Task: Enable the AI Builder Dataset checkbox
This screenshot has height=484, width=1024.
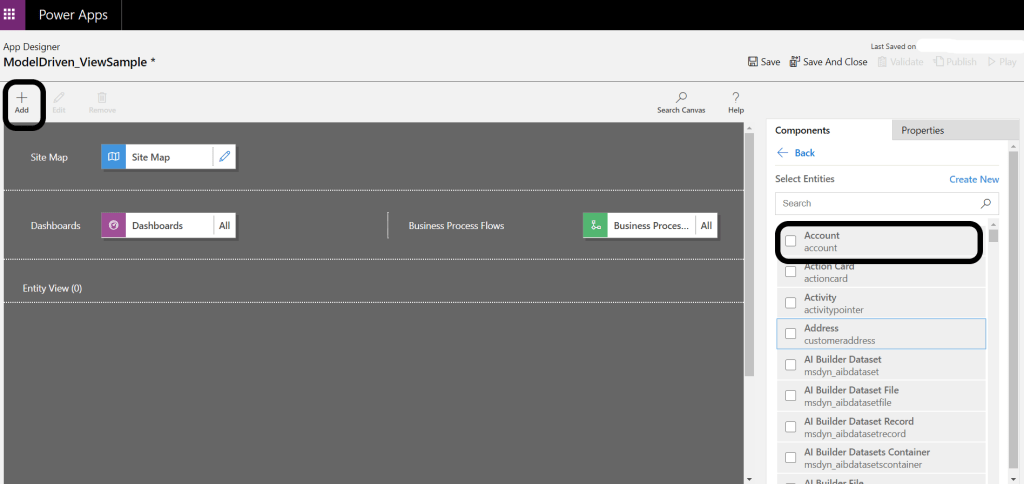Action: coord(791,365)
